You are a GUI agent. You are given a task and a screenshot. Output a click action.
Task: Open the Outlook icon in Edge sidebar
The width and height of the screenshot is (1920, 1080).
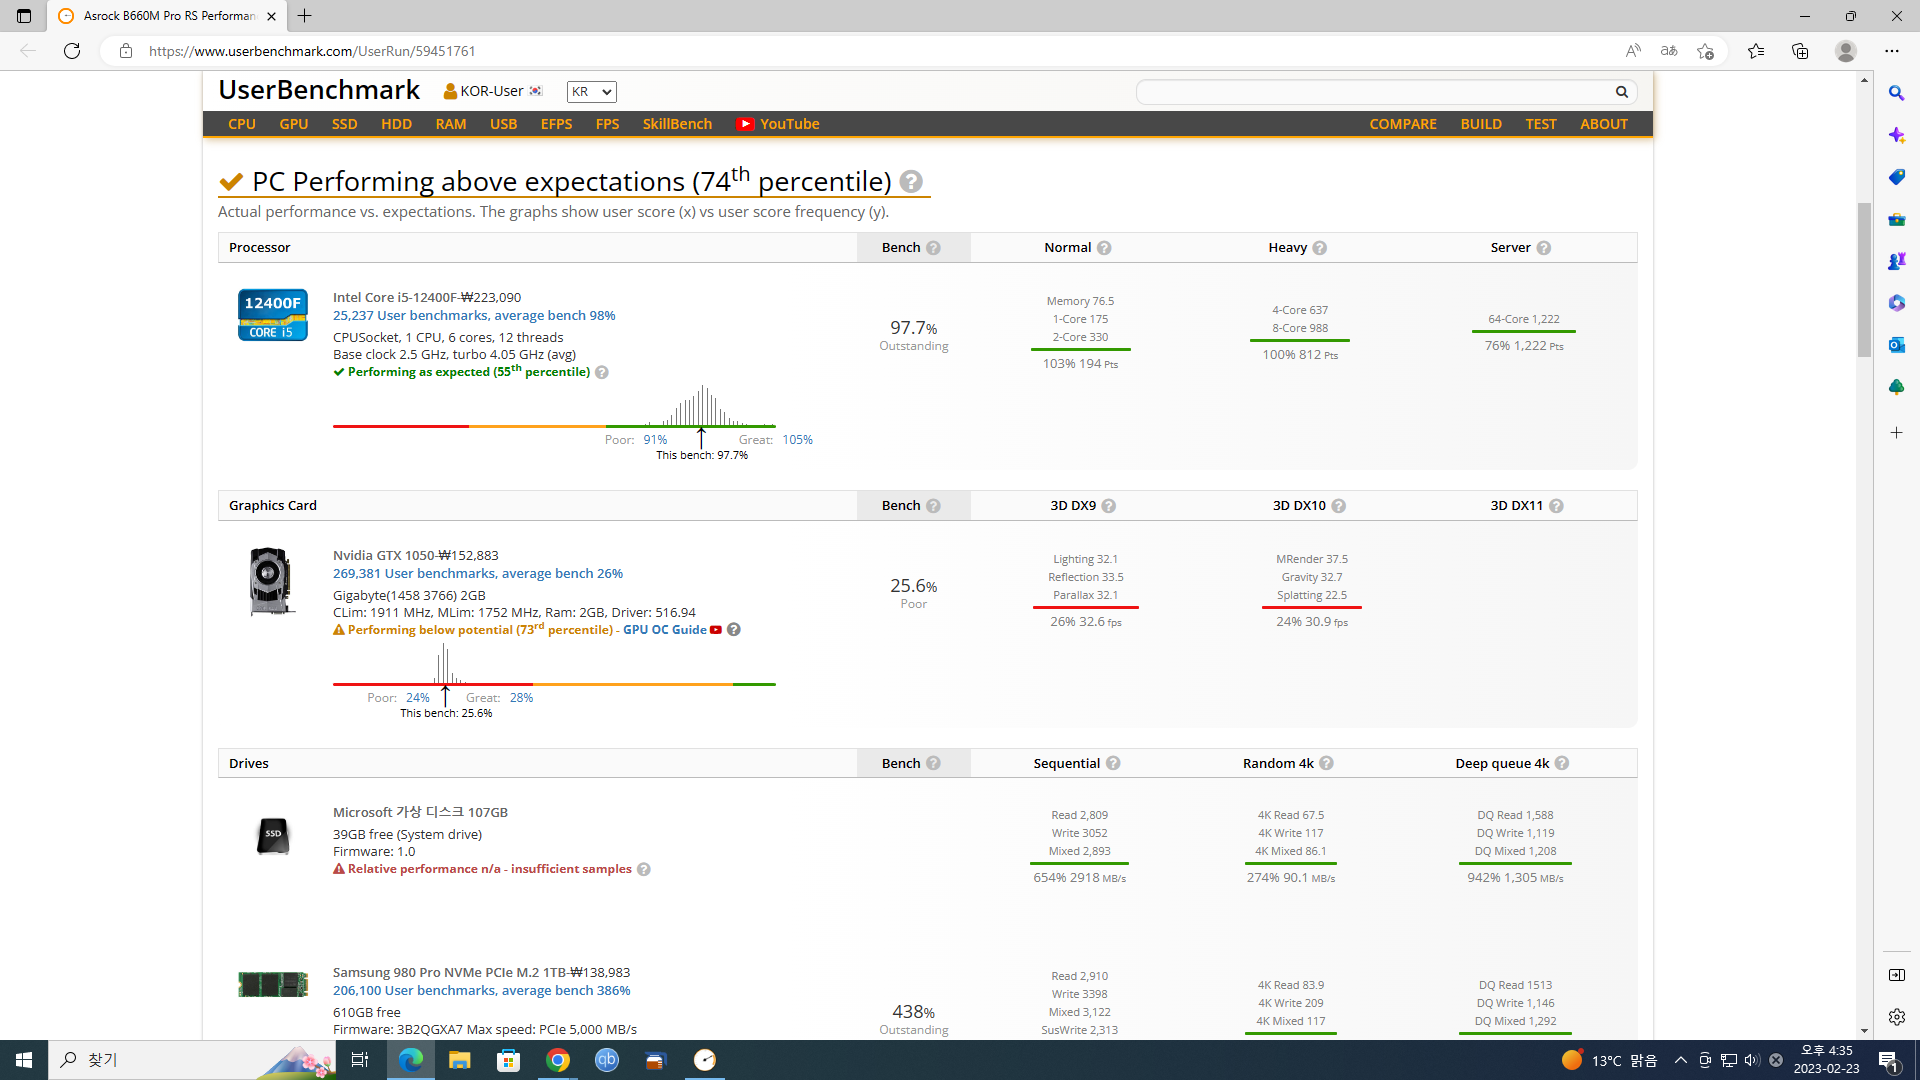coord(1896,345)
